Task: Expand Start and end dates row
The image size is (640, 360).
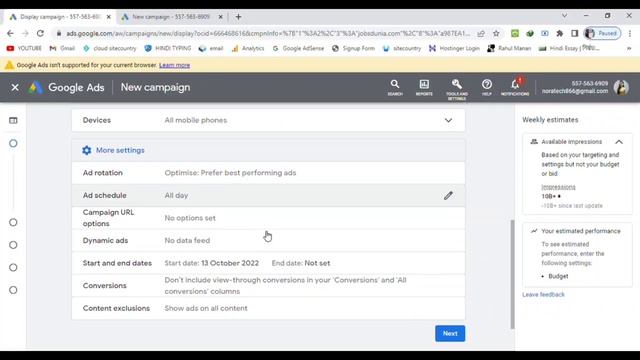Action: (x=268, y=263)
